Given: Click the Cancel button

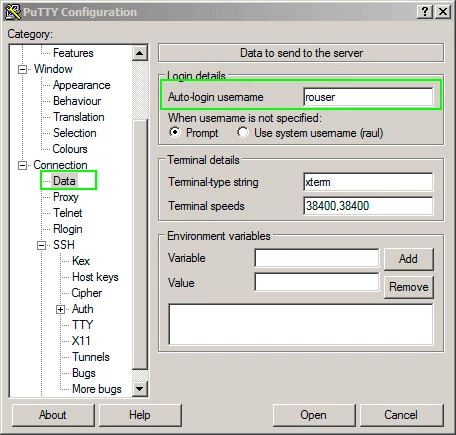Looking at the screenshot, I should [x=402, y=415].
